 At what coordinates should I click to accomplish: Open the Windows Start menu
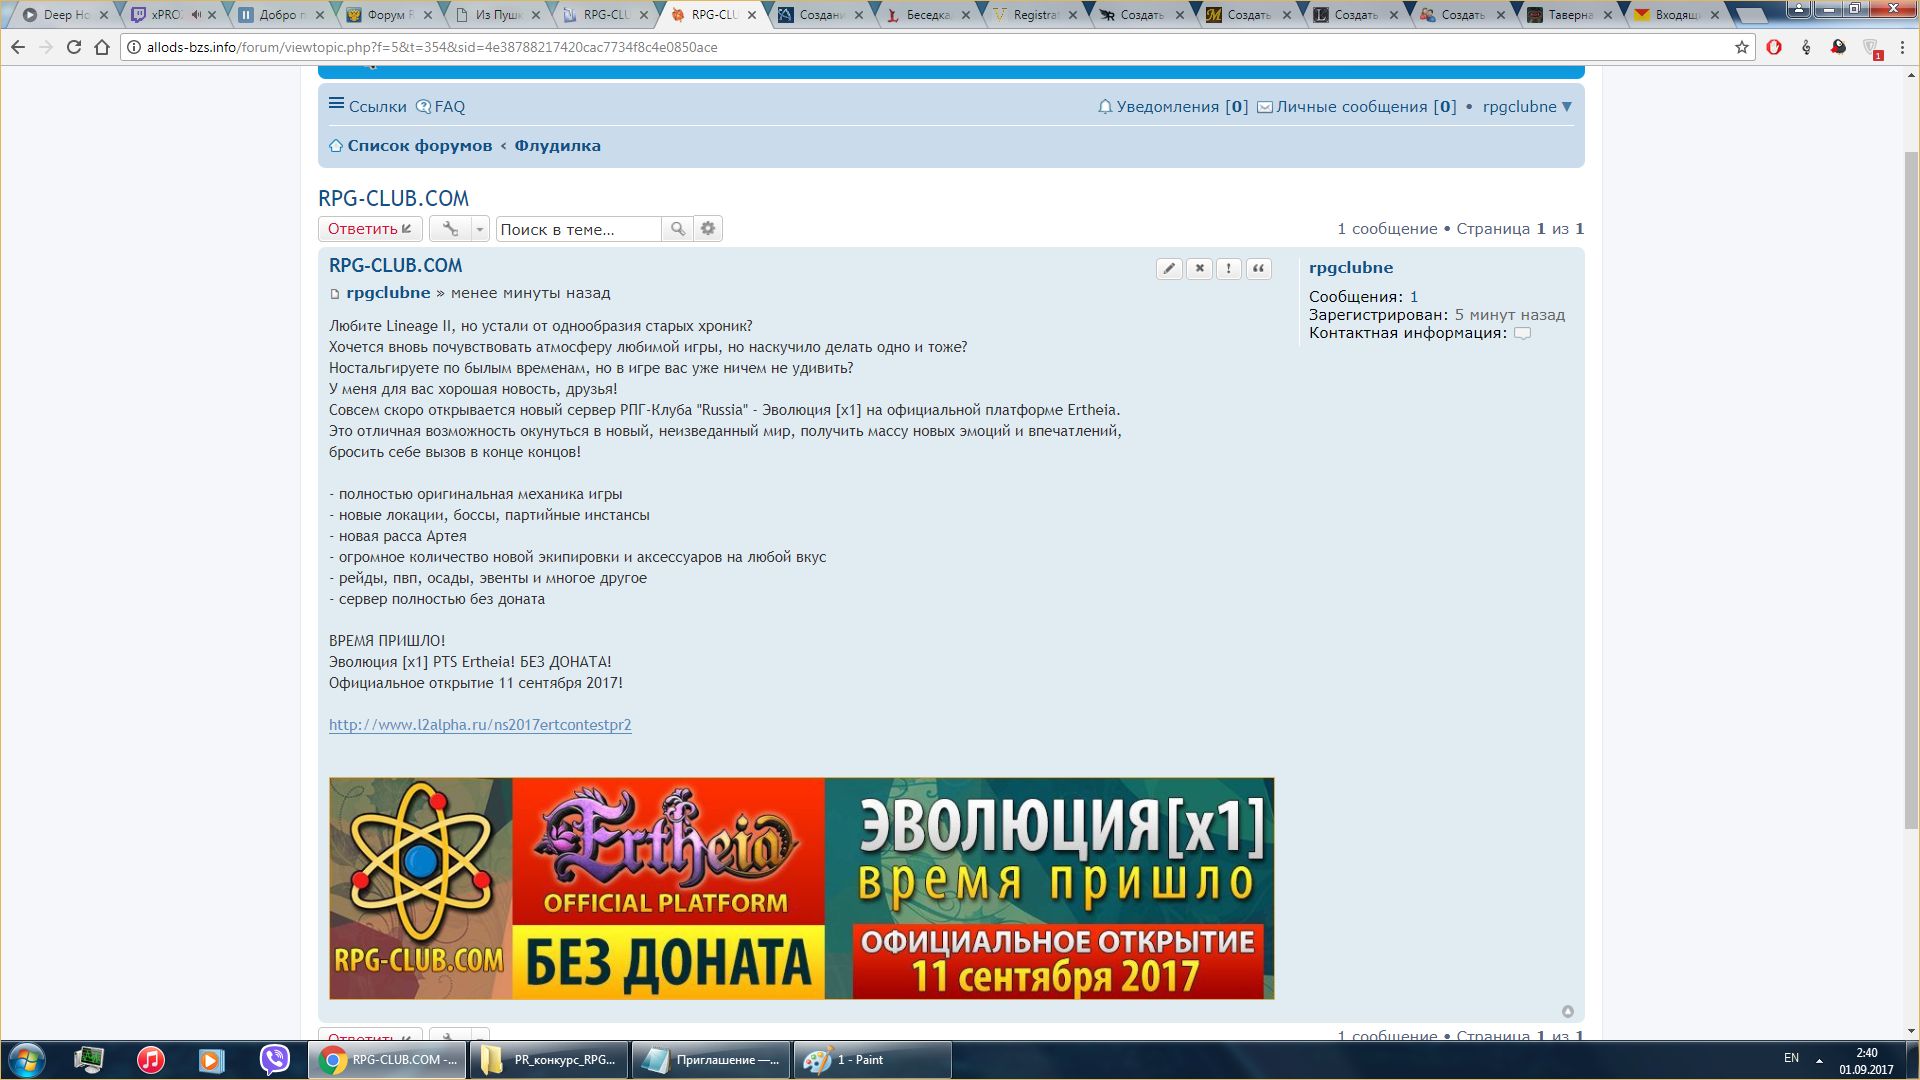click(x=27, y=1060)
